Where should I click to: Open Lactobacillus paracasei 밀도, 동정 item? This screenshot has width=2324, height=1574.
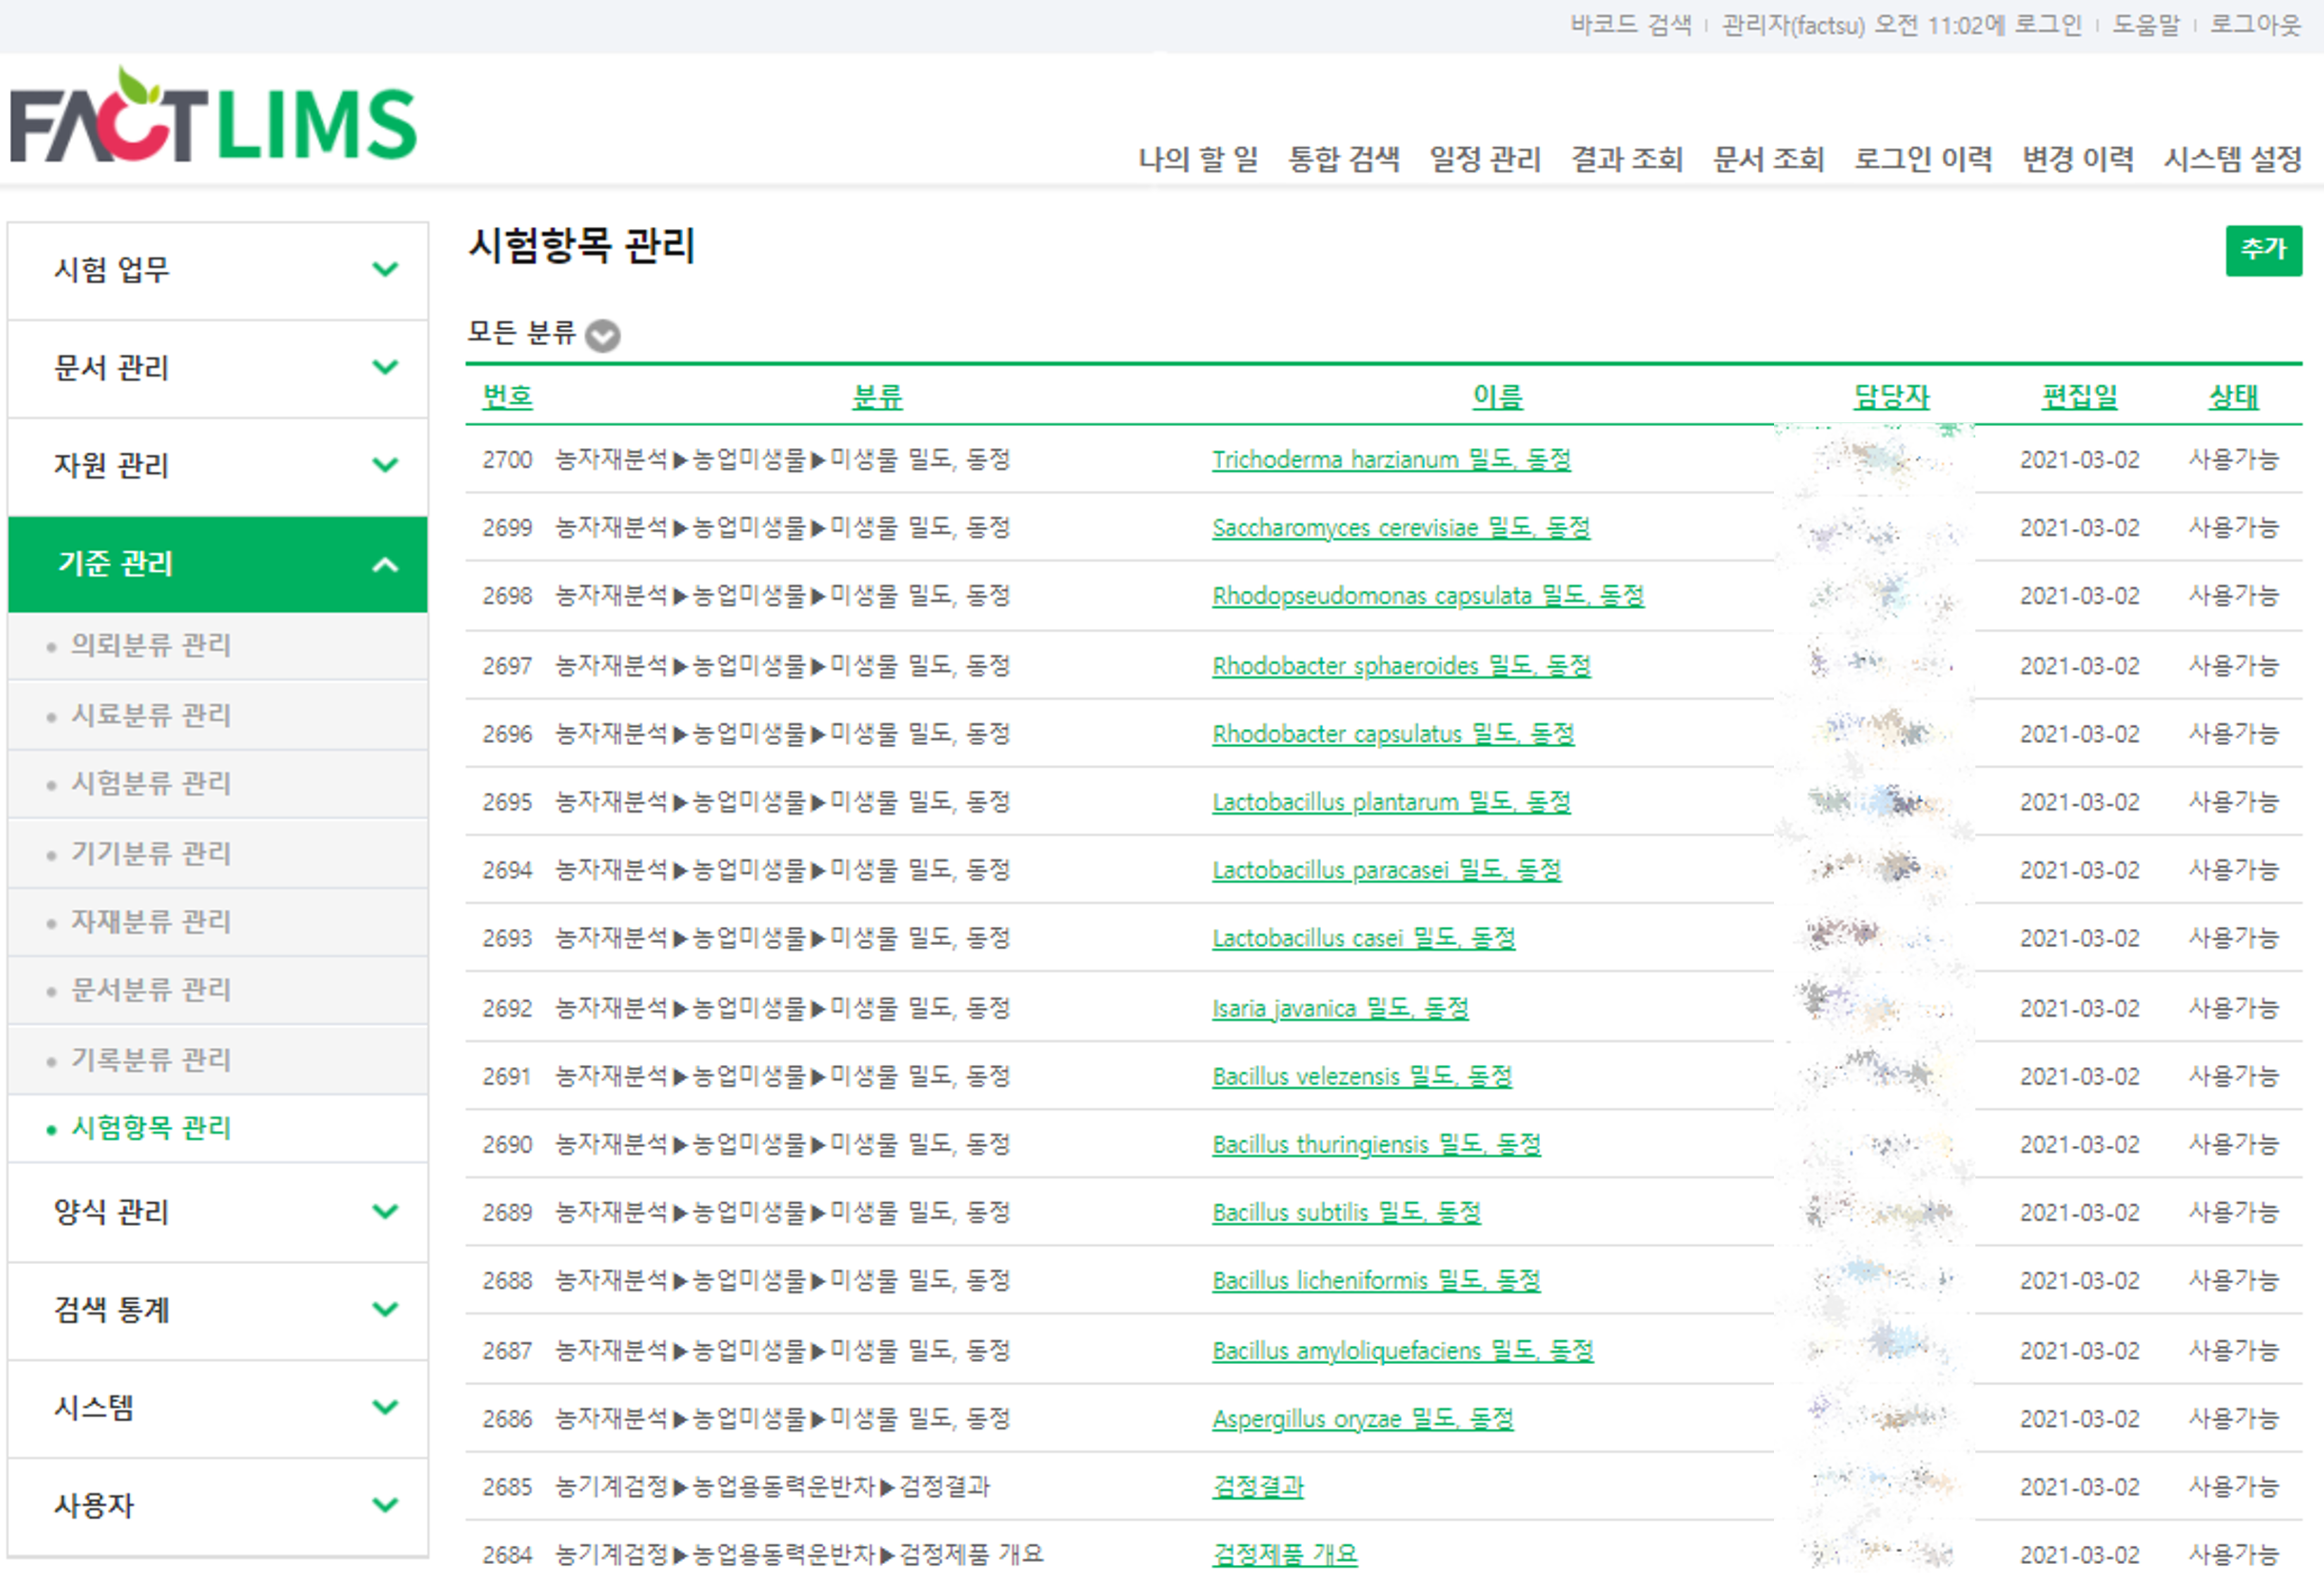tap(1386, 870)
